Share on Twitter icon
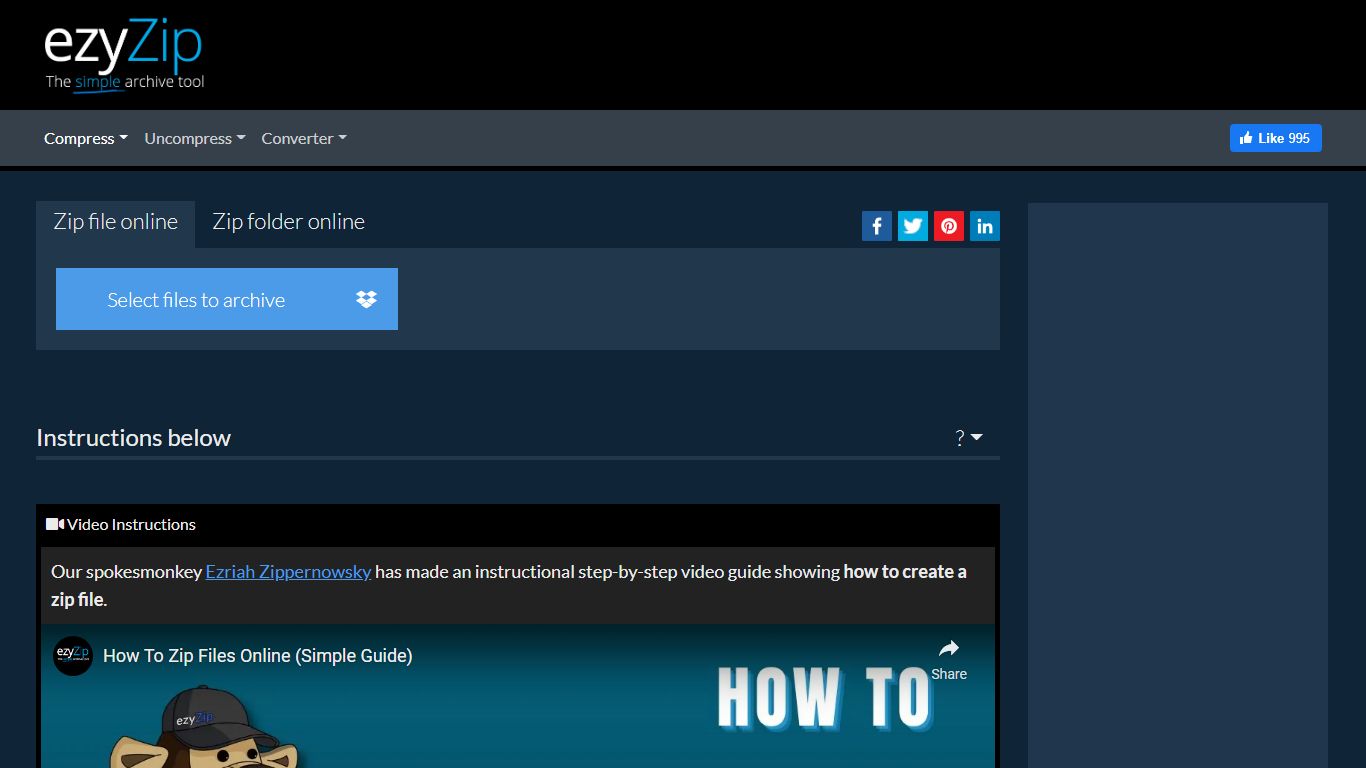 click(913, 226)
